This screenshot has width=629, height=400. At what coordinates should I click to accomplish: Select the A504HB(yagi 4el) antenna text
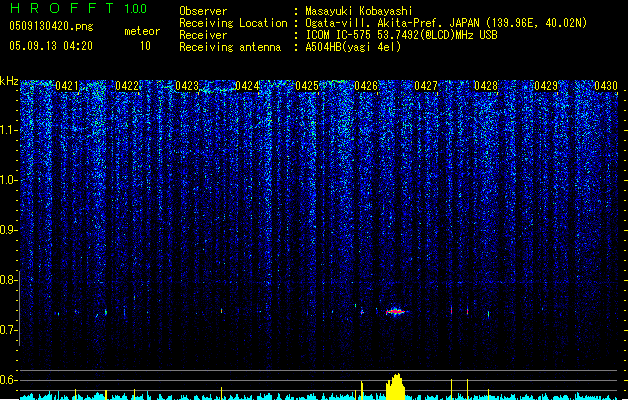353,47
